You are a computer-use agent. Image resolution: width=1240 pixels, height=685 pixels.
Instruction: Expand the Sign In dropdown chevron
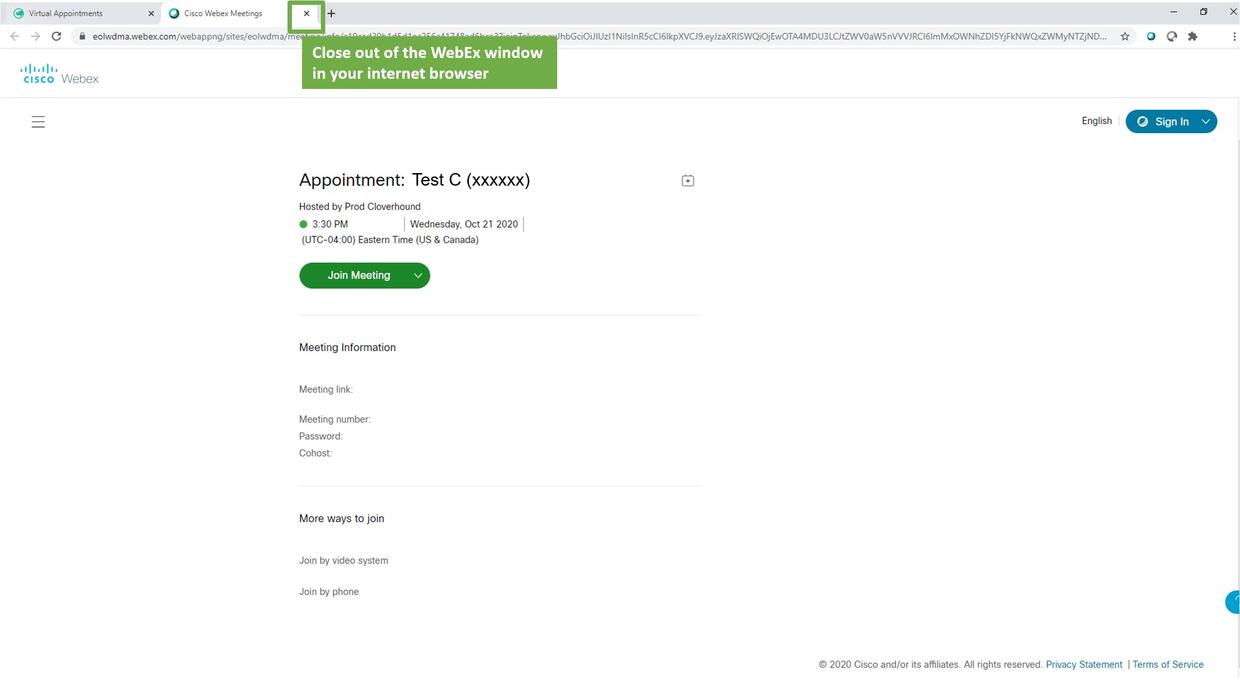(1206, 122)
